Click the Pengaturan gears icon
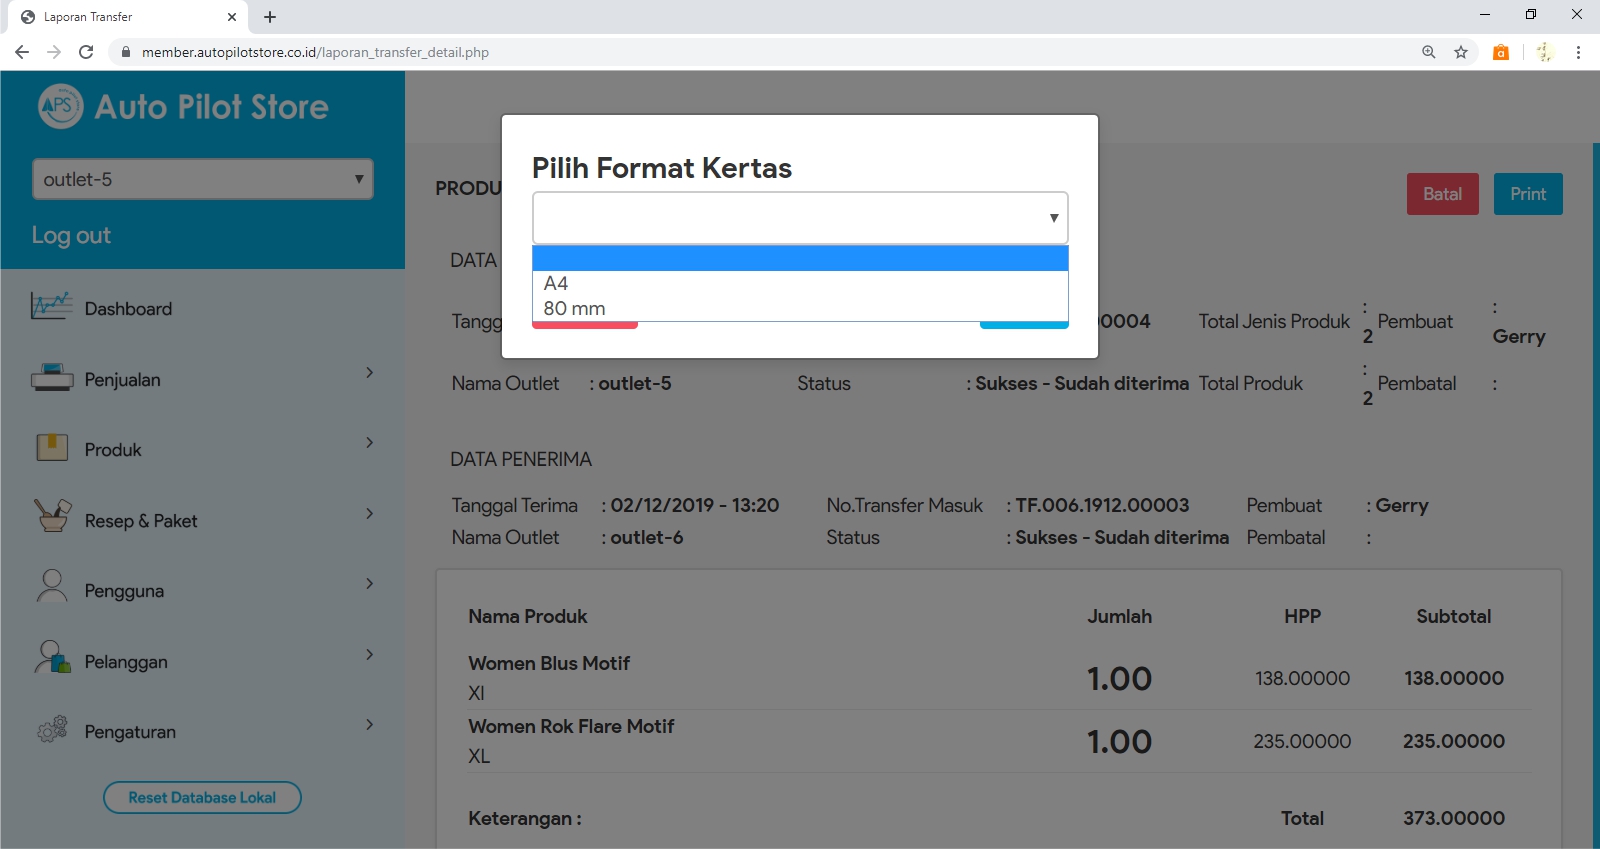Viewport: 1600px width, 849px height. pyautogui.click(x=52, y=730)
